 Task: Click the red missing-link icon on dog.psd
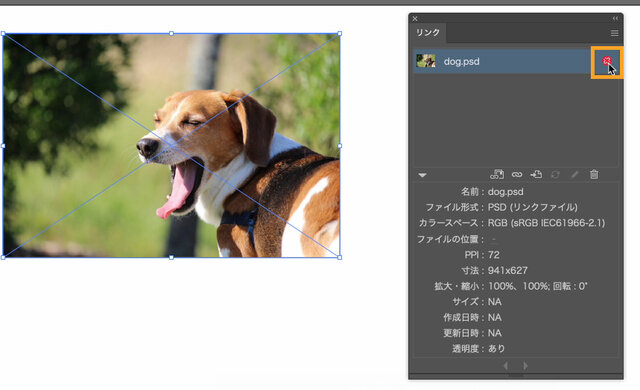607,61
